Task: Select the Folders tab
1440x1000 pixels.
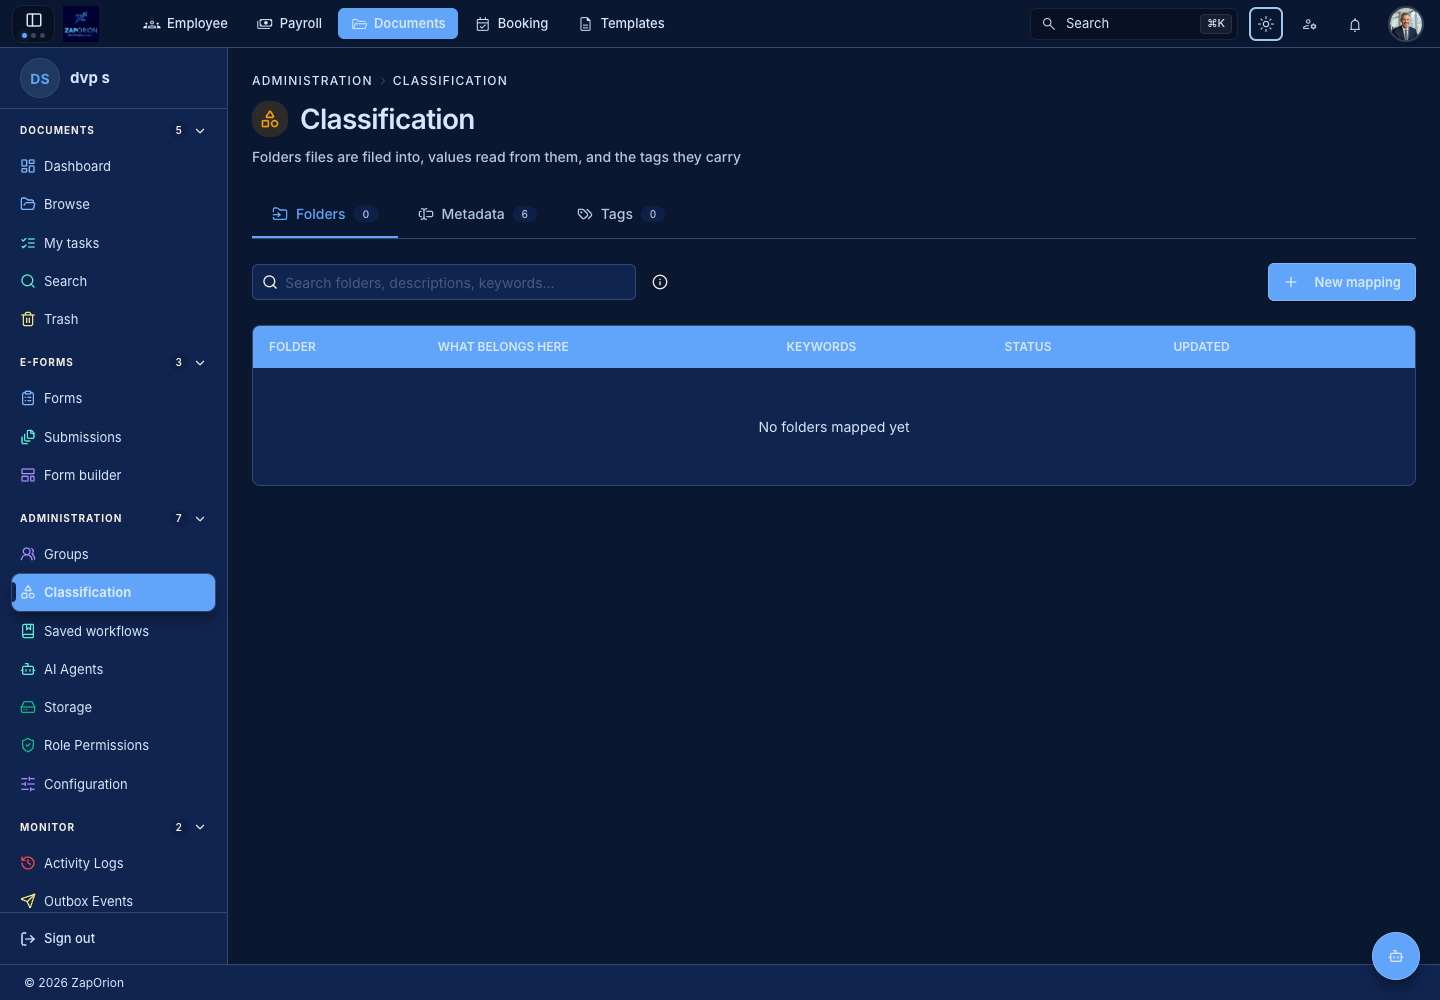Action: coord(325,214)
